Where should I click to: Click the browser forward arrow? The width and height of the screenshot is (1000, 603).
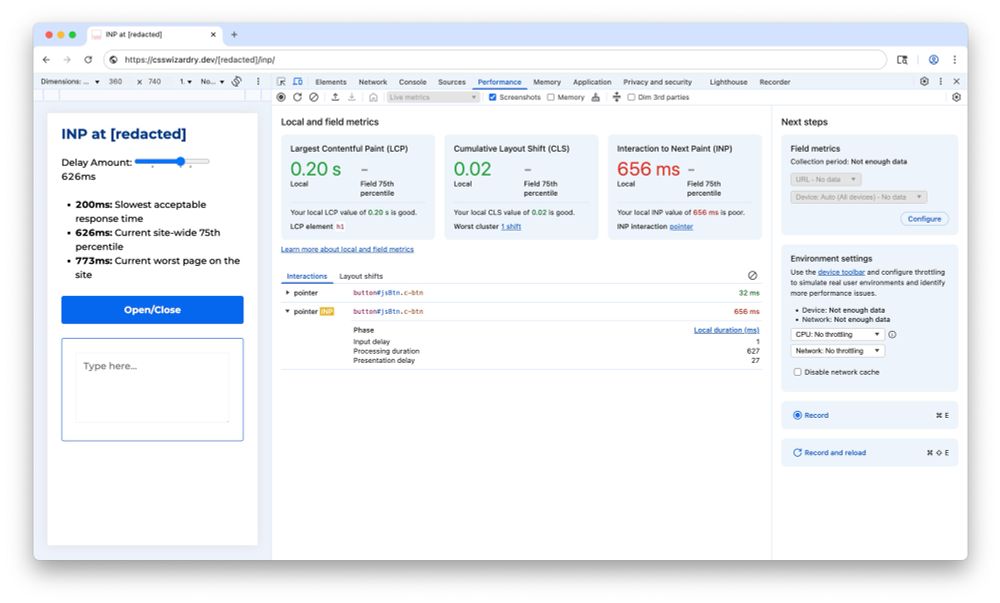point(67,59)
